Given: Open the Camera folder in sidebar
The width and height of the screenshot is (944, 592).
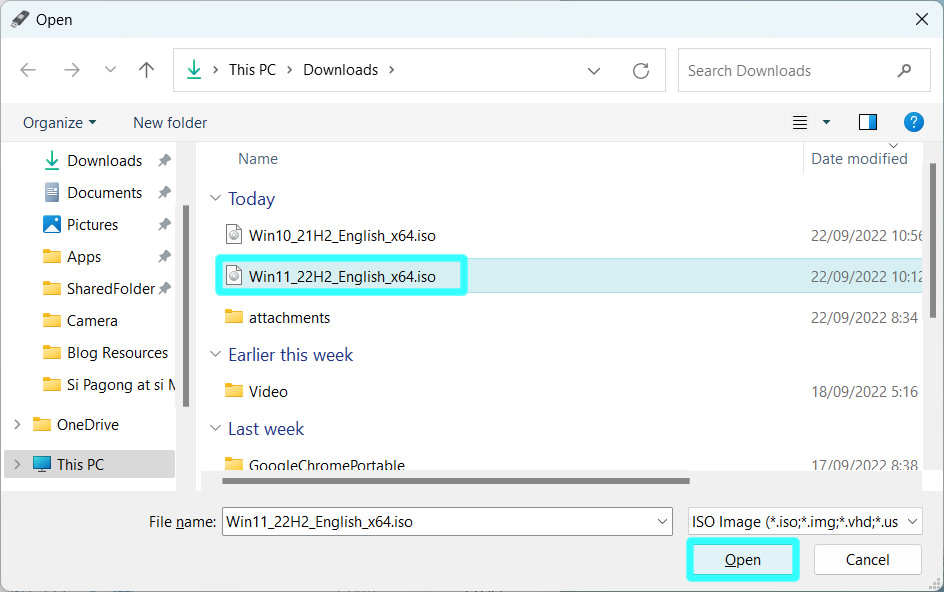Looking at the screenshot, I should click(92, 320).
